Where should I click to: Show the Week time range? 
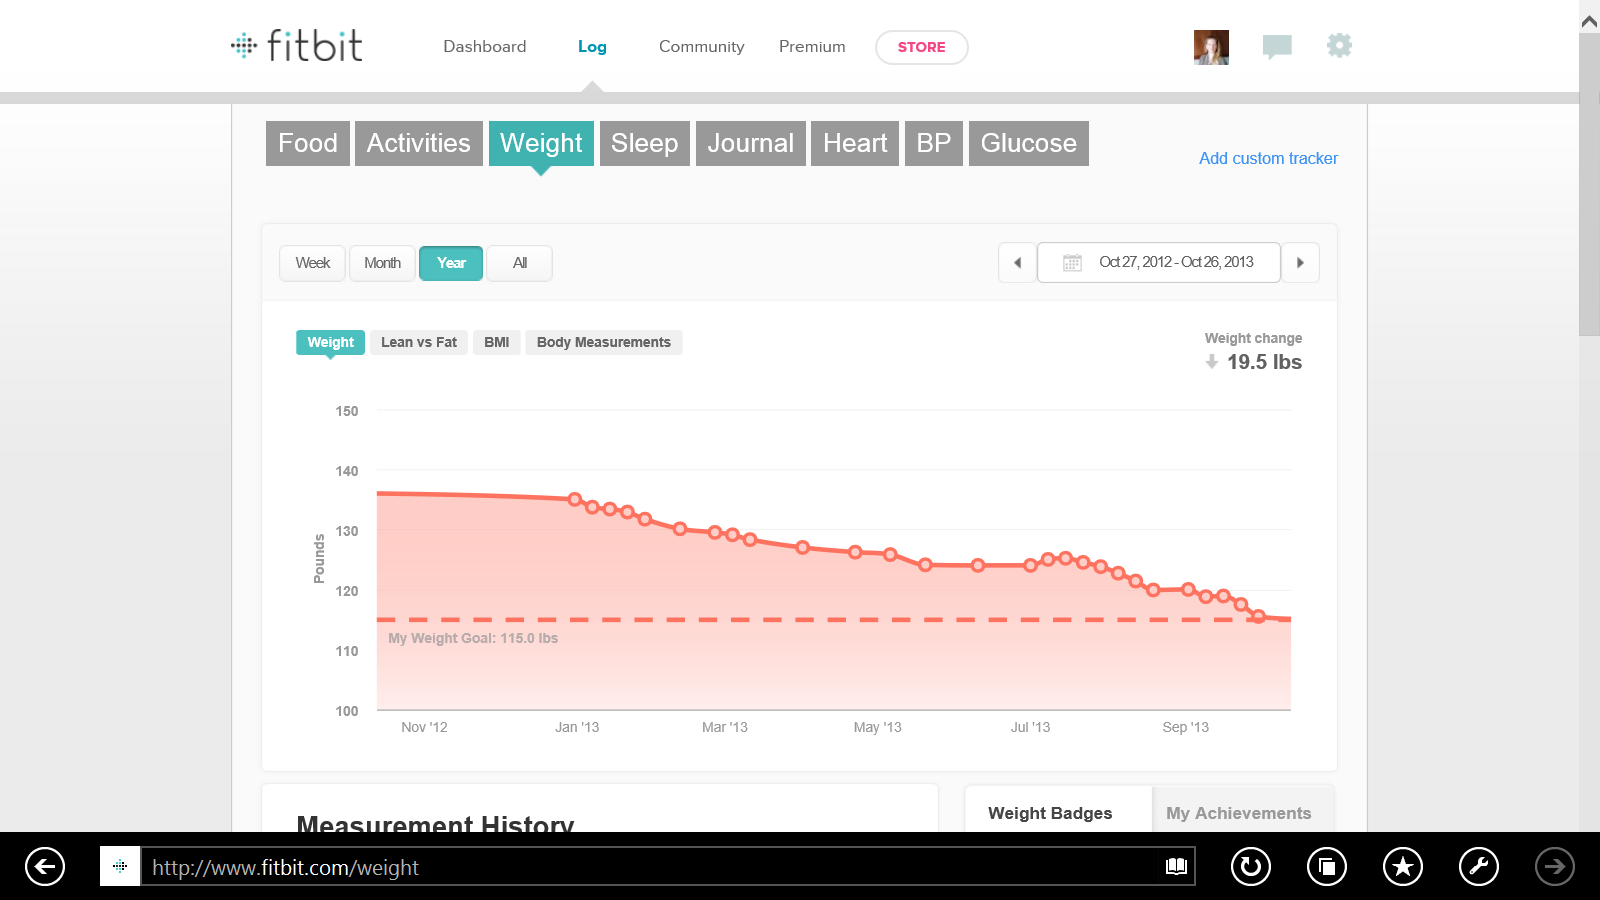click(x=313, y=263)
